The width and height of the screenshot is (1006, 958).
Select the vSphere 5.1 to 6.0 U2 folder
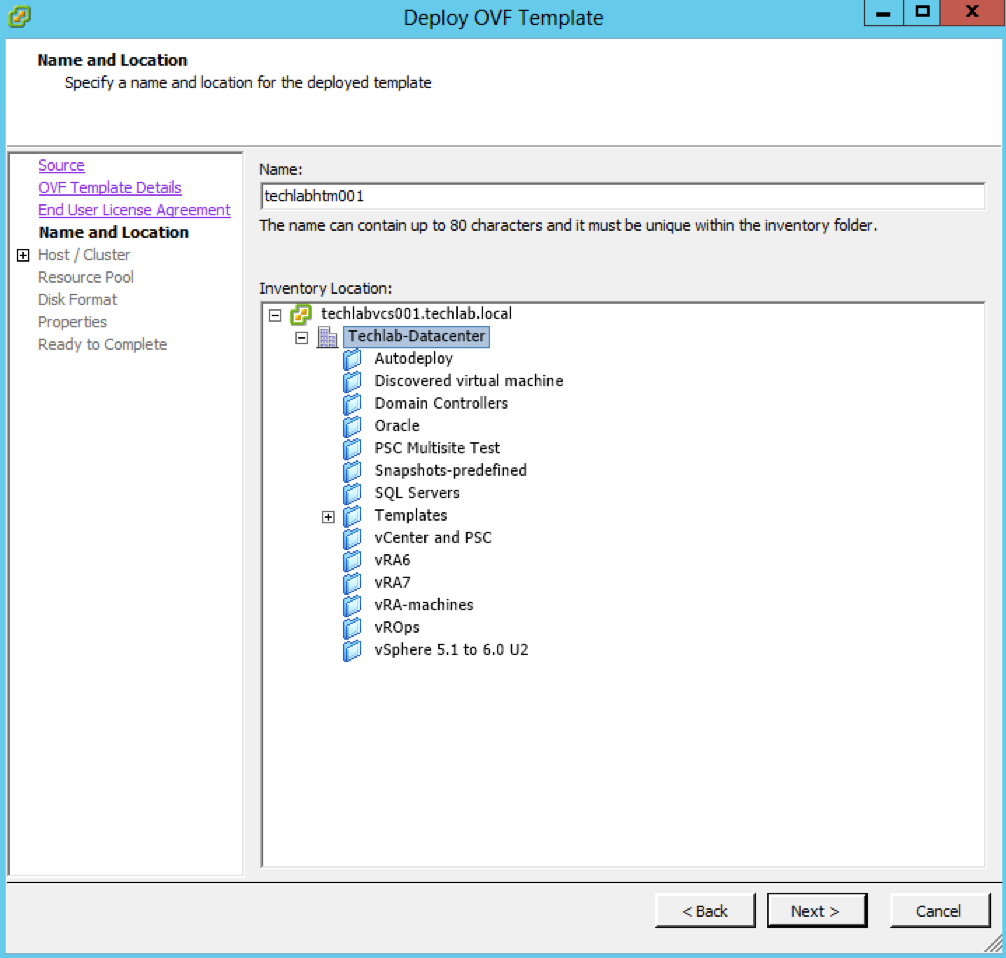[x=452, y=650]
